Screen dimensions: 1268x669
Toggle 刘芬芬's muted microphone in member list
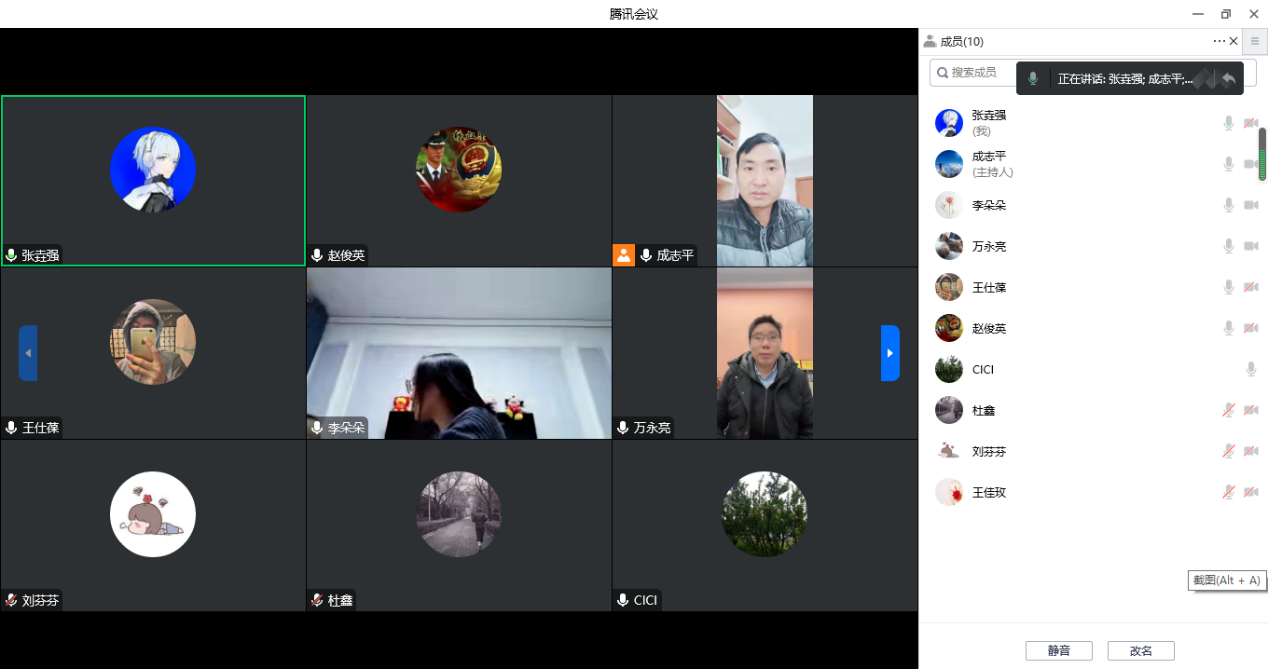click(x=1228, y=451)
